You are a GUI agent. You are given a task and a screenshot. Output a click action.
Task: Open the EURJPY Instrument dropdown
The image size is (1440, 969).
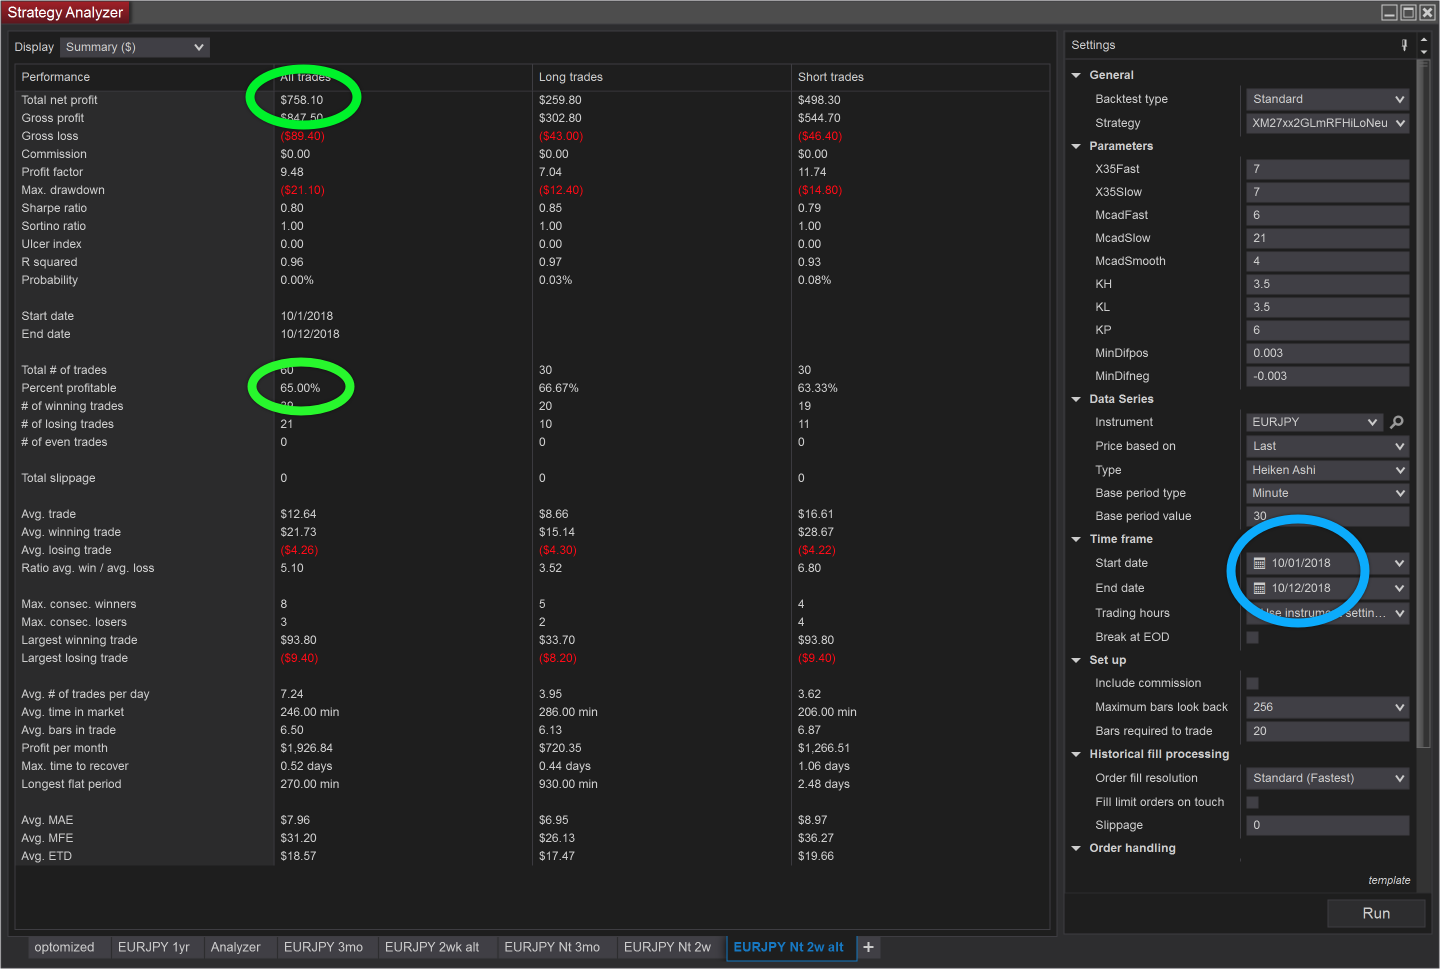(x=1315, y=422)
